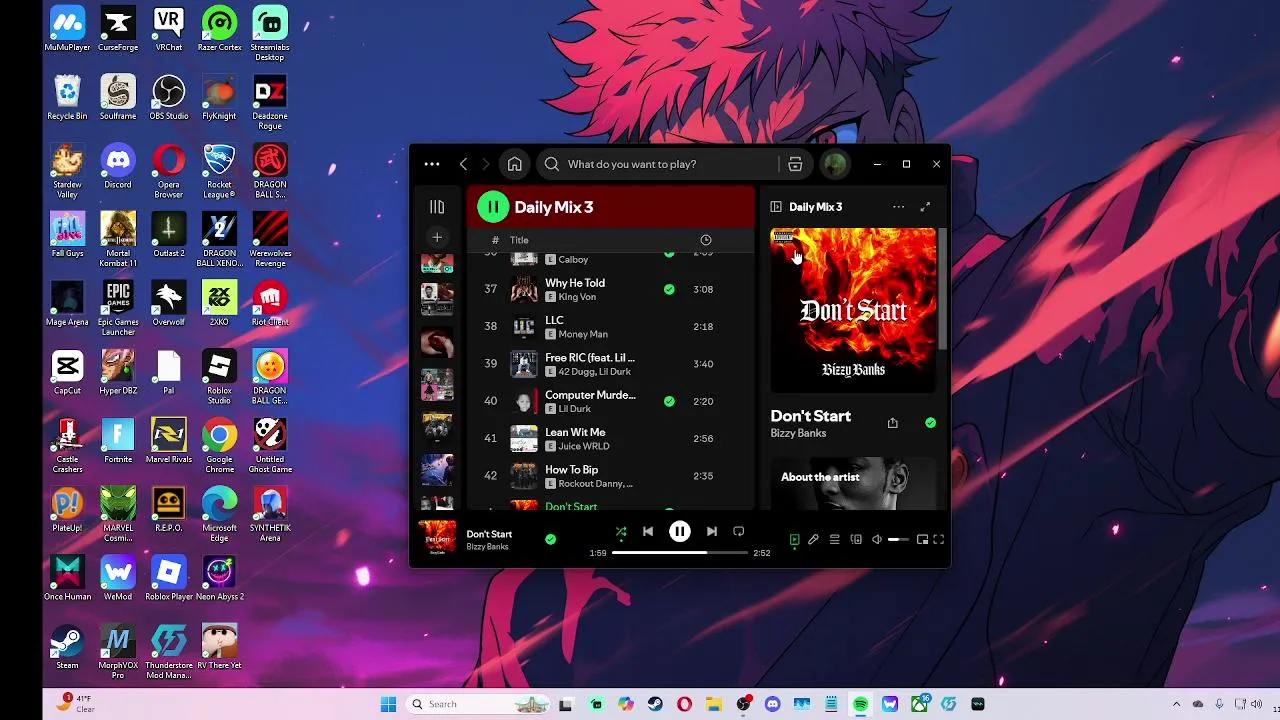
Task: Launch Fortnite from desktop
Action: click(x=118, y=441)
